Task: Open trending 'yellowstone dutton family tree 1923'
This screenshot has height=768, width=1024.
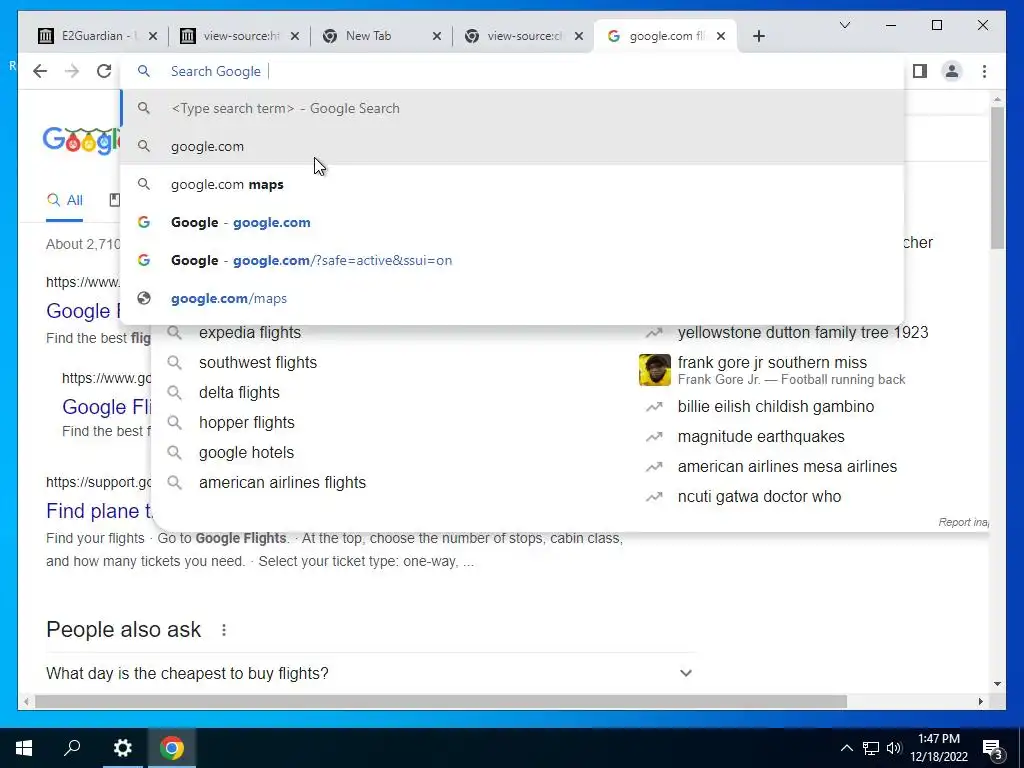Action: point(803,332)
